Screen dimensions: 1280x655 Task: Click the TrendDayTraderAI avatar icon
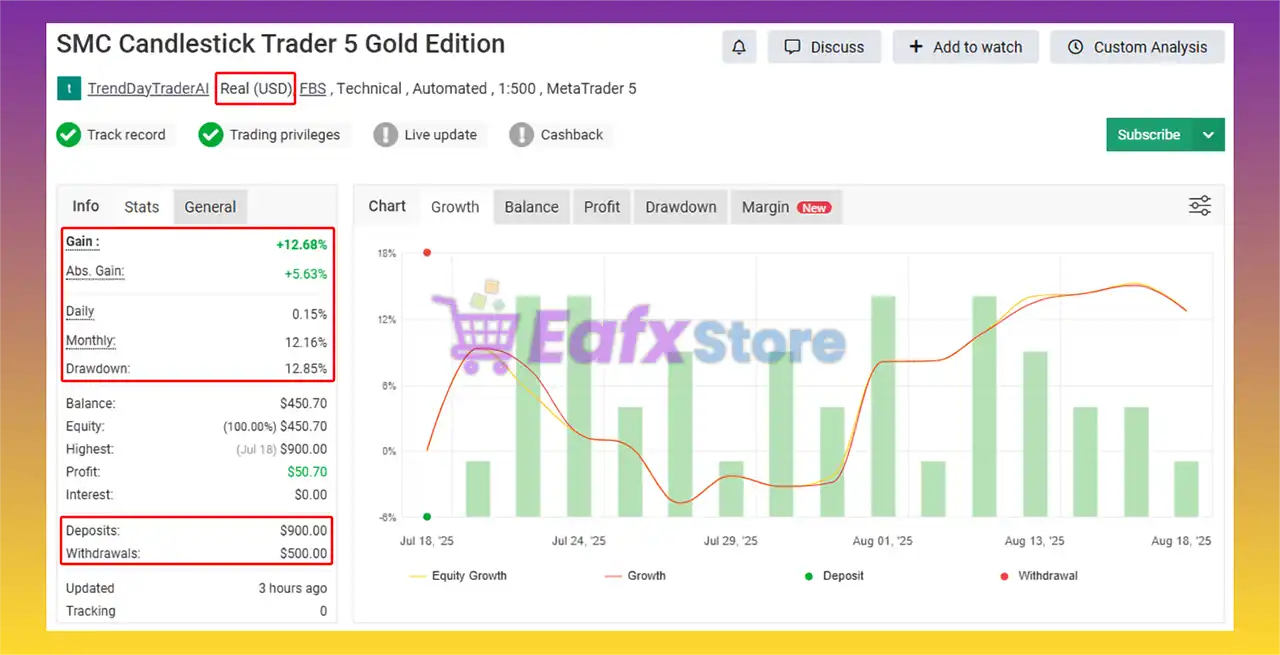pyautogui.click(x=68, y=89)
